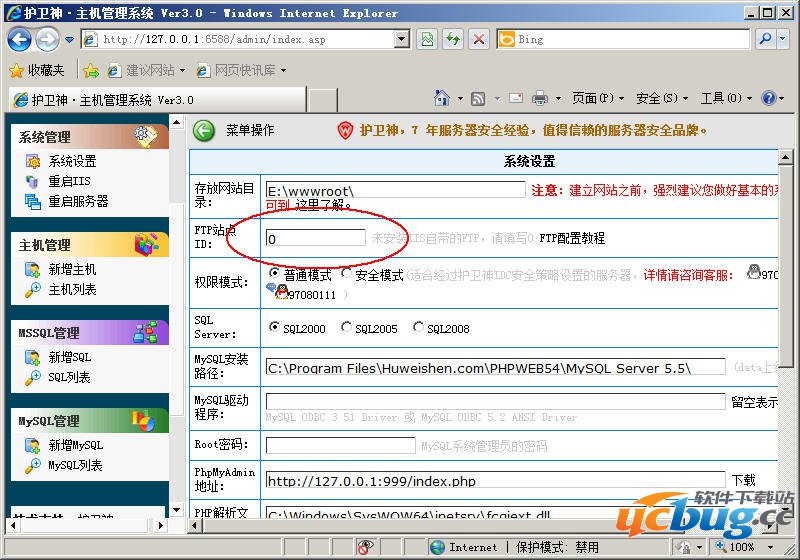
Task: Click sidebar vertical scrollbar down arrow
Action: pos(177,510)
